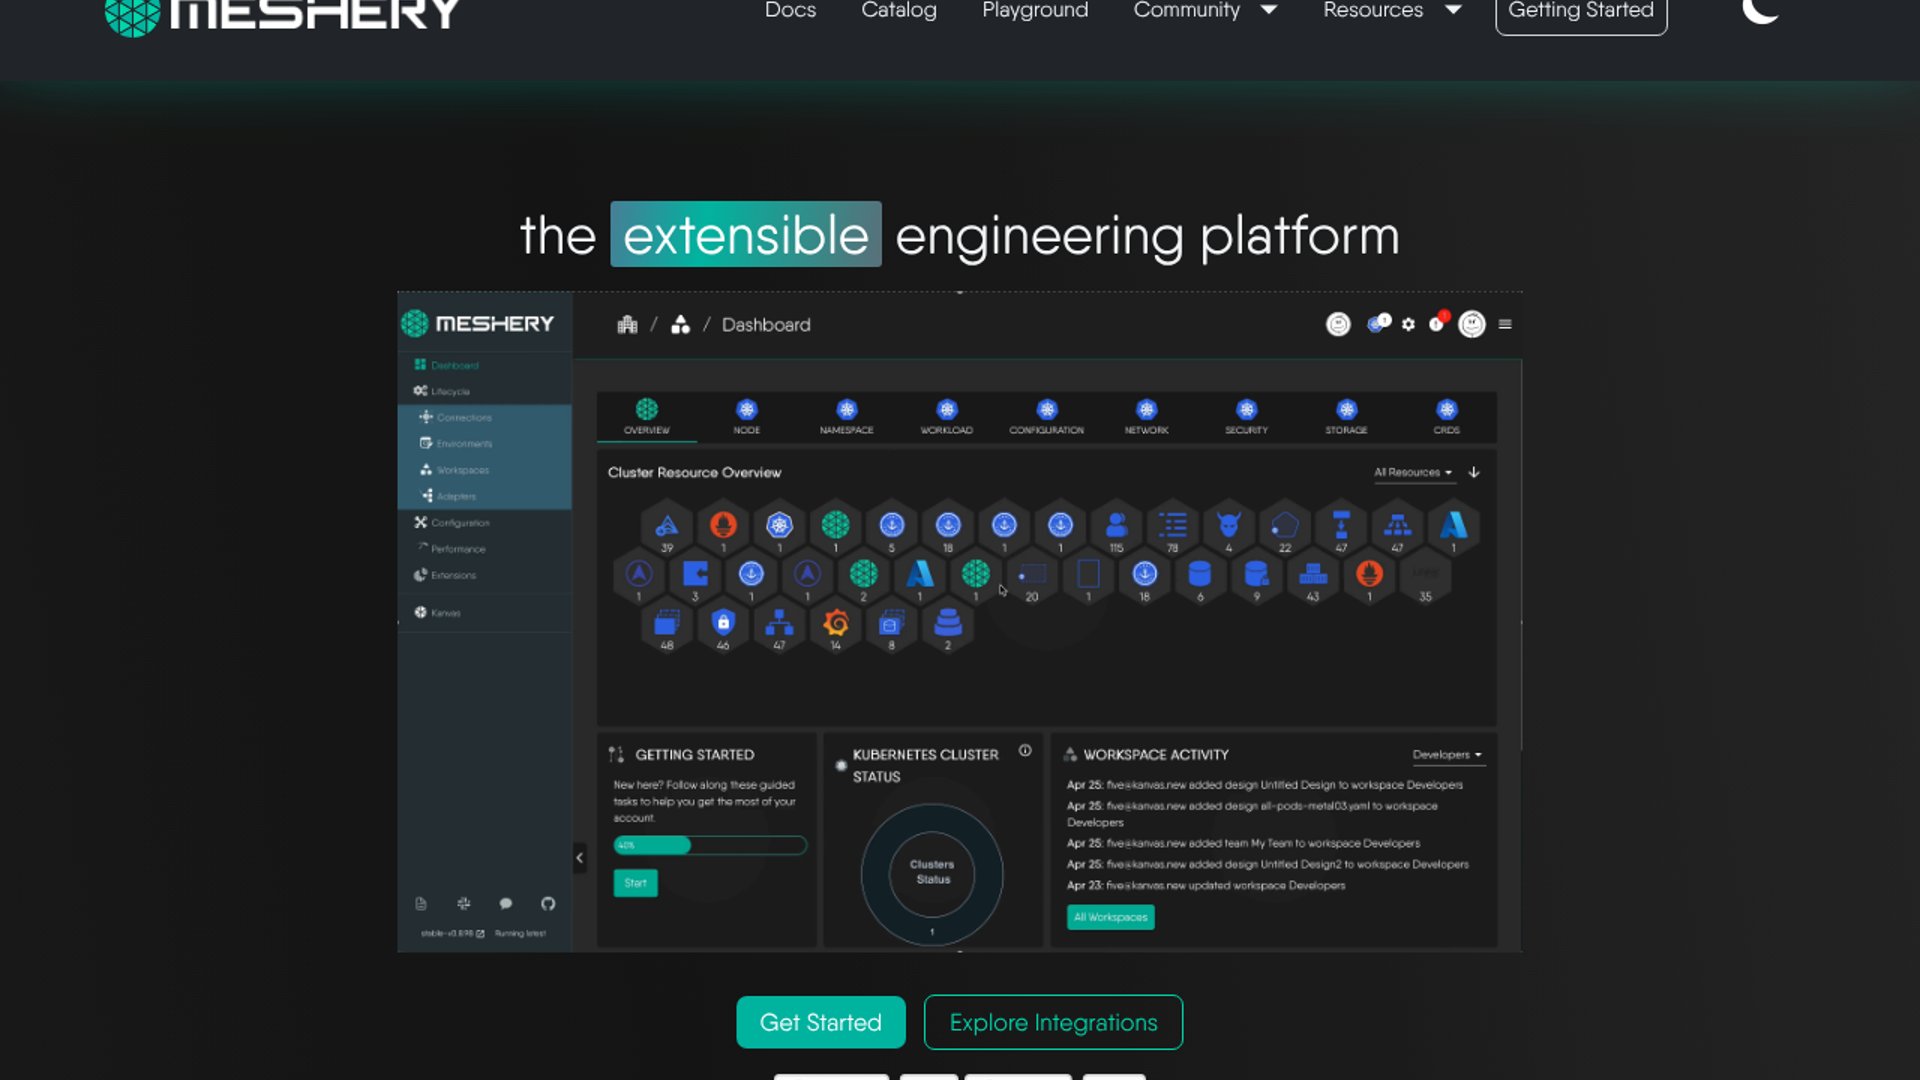Click the list resource hexagon showing 78
This screenshot has height=1080, width=1920.
(x=1173, y=526)
